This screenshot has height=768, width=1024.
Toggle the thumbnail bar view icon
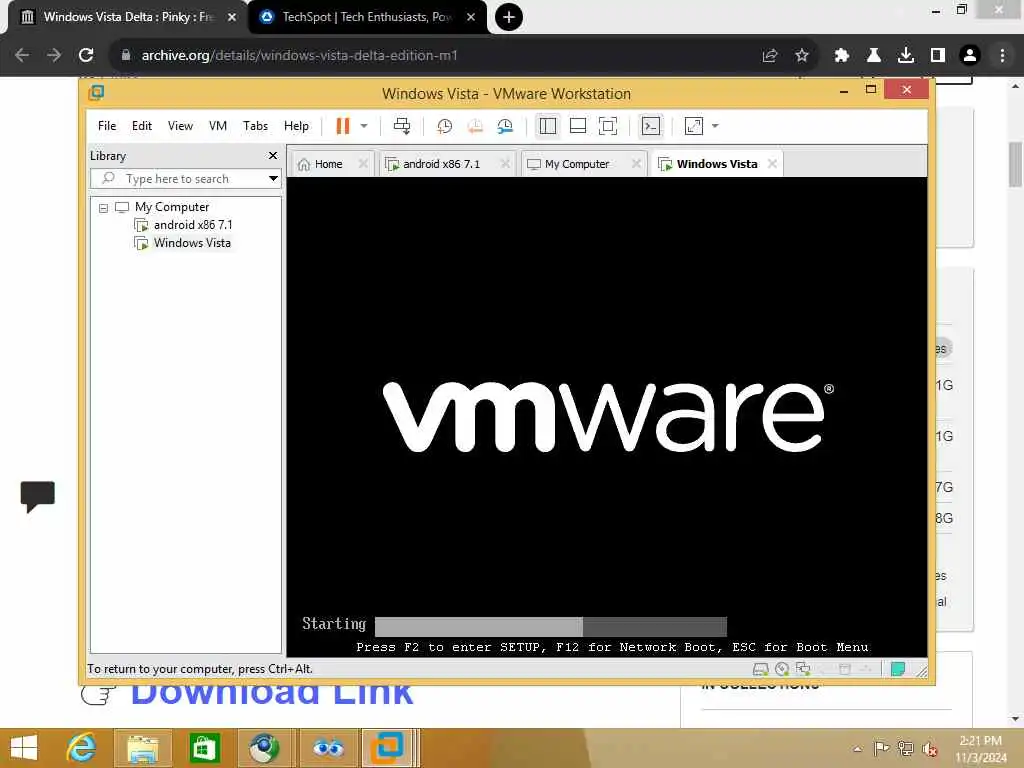(578, 126)
